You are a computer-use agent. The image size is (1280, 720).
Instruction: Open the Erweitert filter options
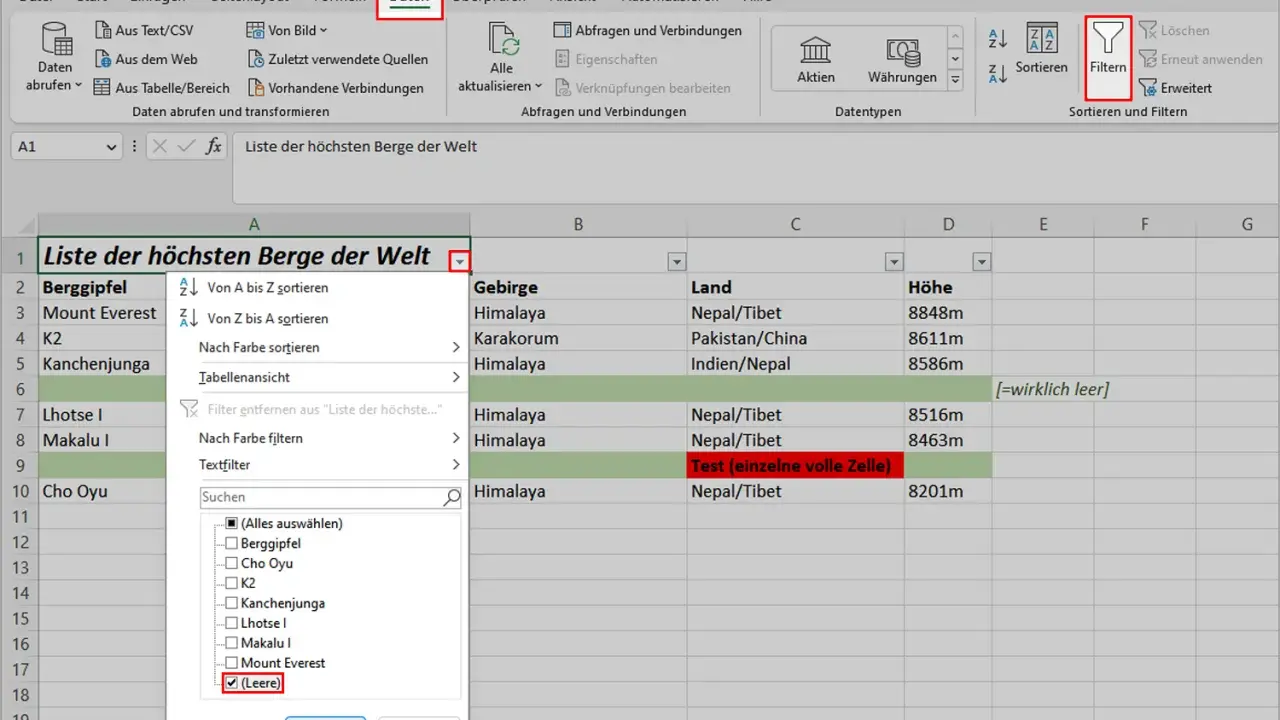pyautogui.click(x=1175, y=88)
